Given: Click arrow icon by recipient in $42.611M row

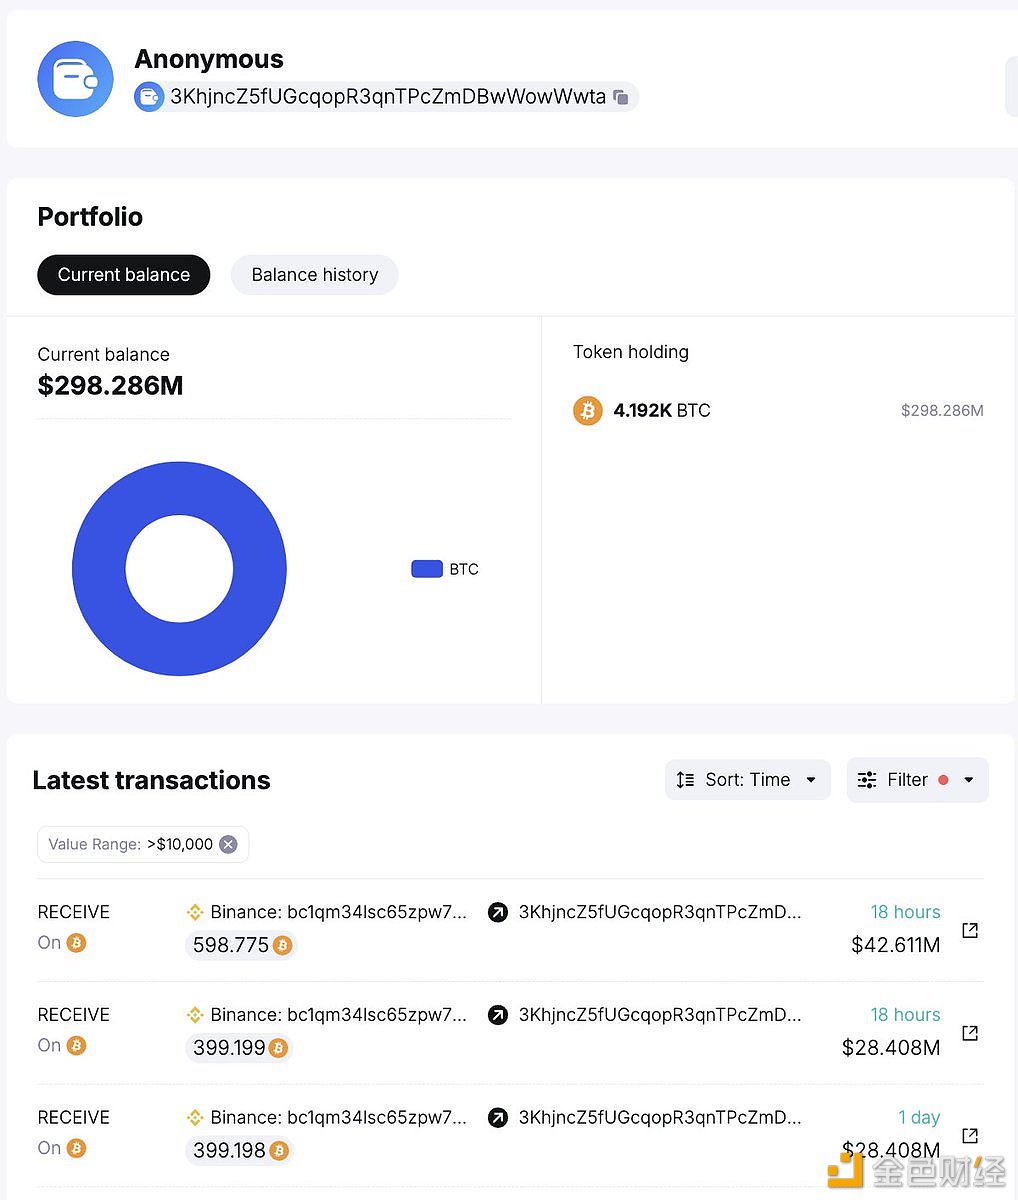Looking at the screenshot, I should click(x=497, y=912).
